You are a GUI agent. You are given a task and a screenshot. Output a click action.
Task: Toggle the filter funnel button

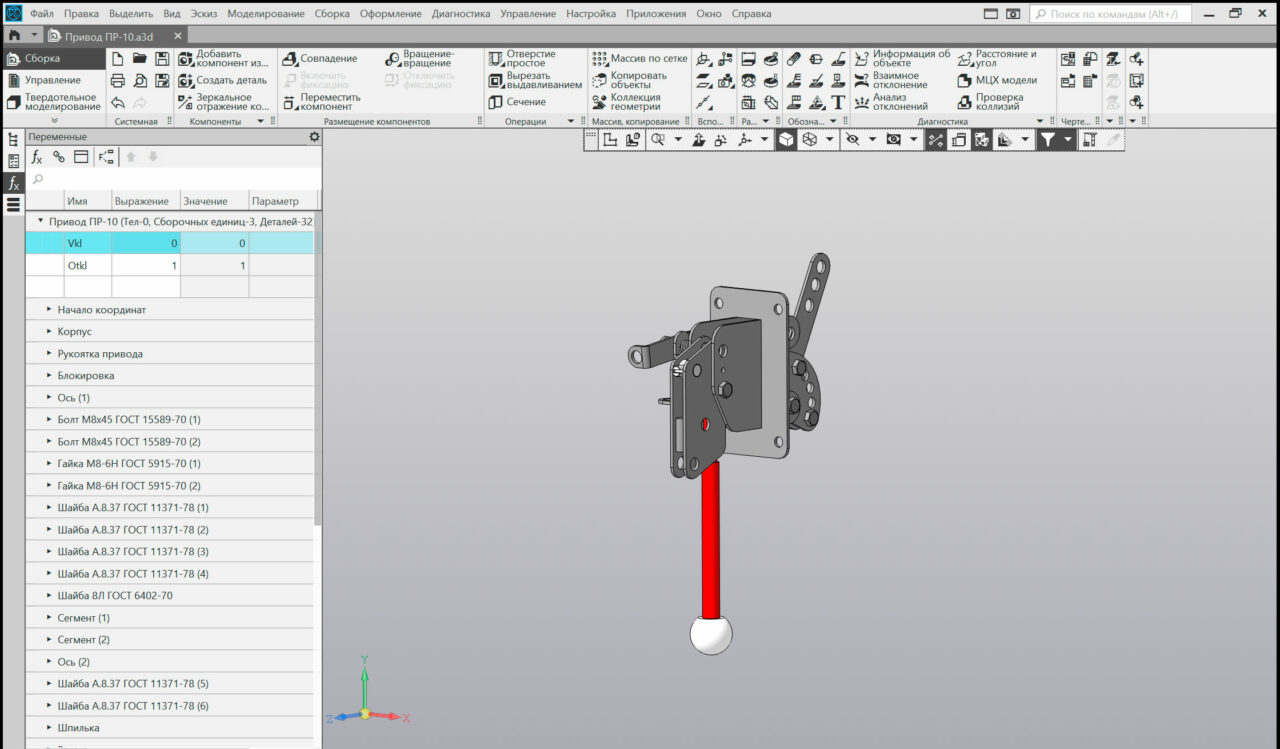pos(1047,140)
